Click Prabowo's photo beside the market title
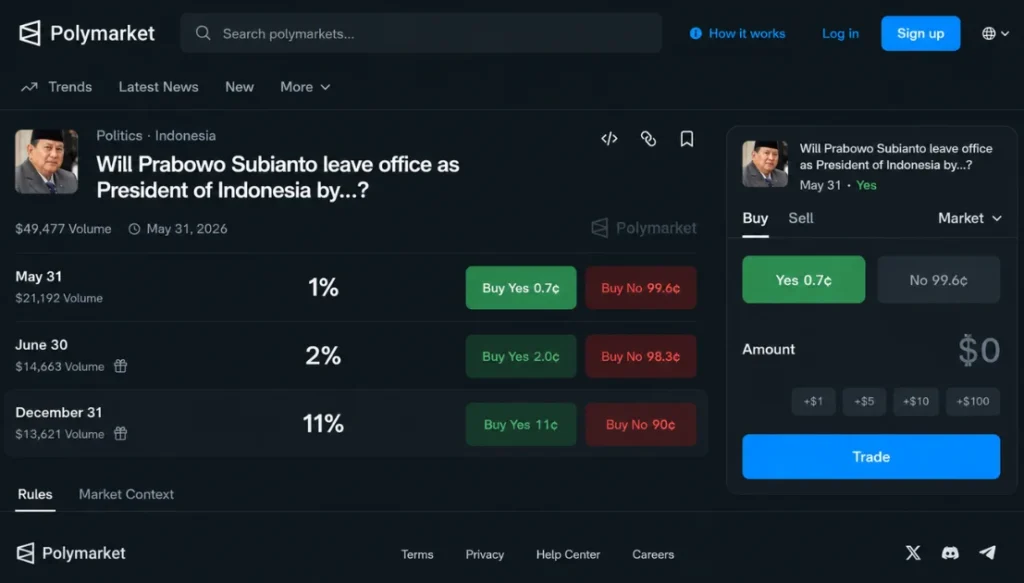 pyautogui.click(x=46, y=161)
